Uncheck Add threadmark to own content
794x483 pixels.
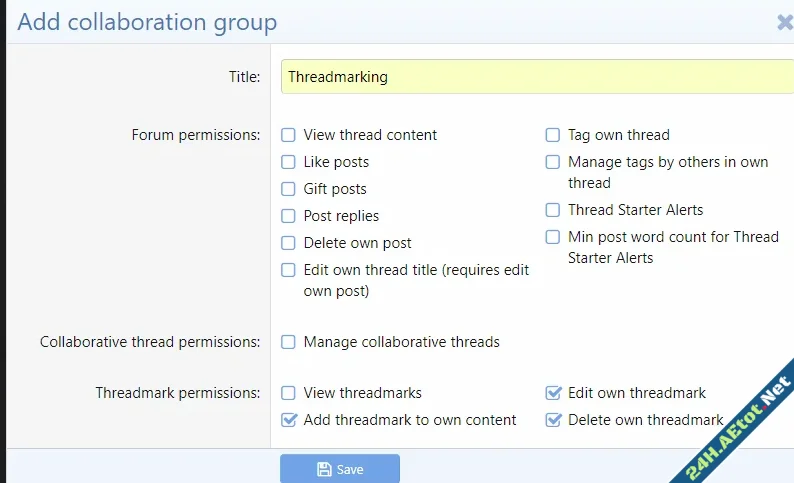288,420
